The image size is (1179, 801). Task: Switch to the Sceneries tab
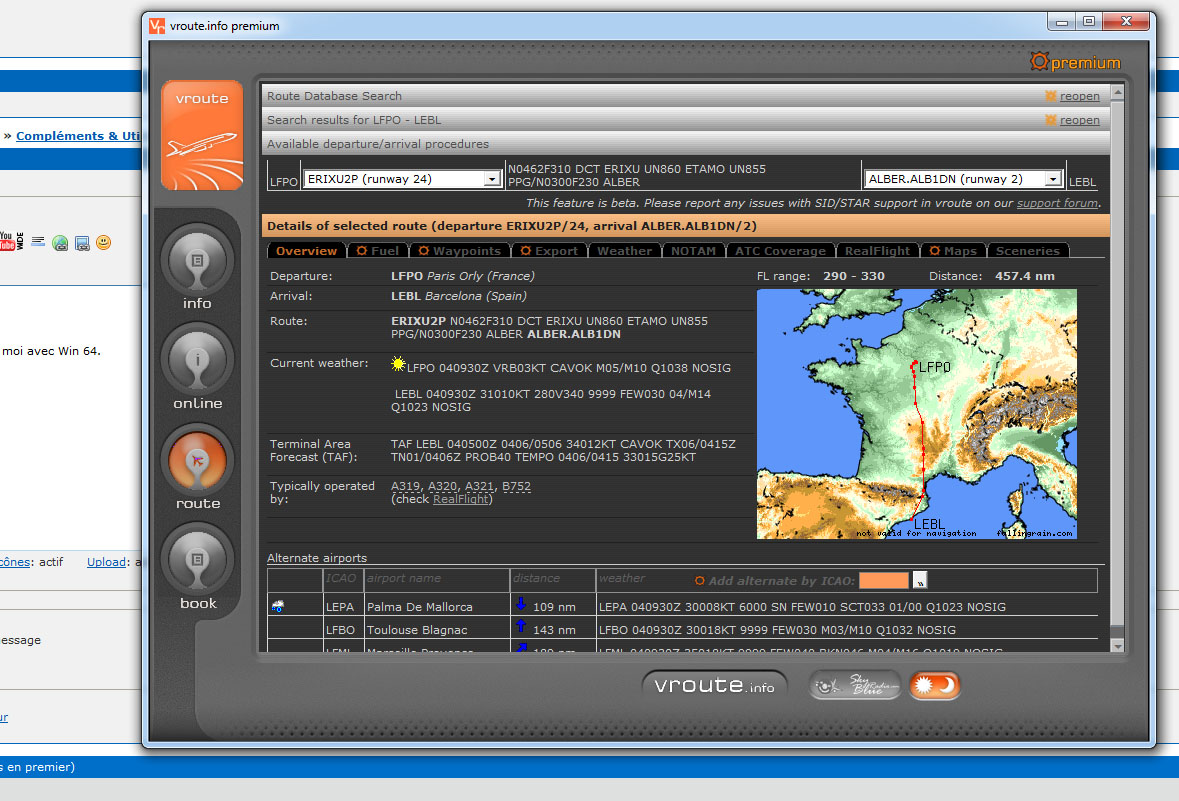tap(1027, 250)
